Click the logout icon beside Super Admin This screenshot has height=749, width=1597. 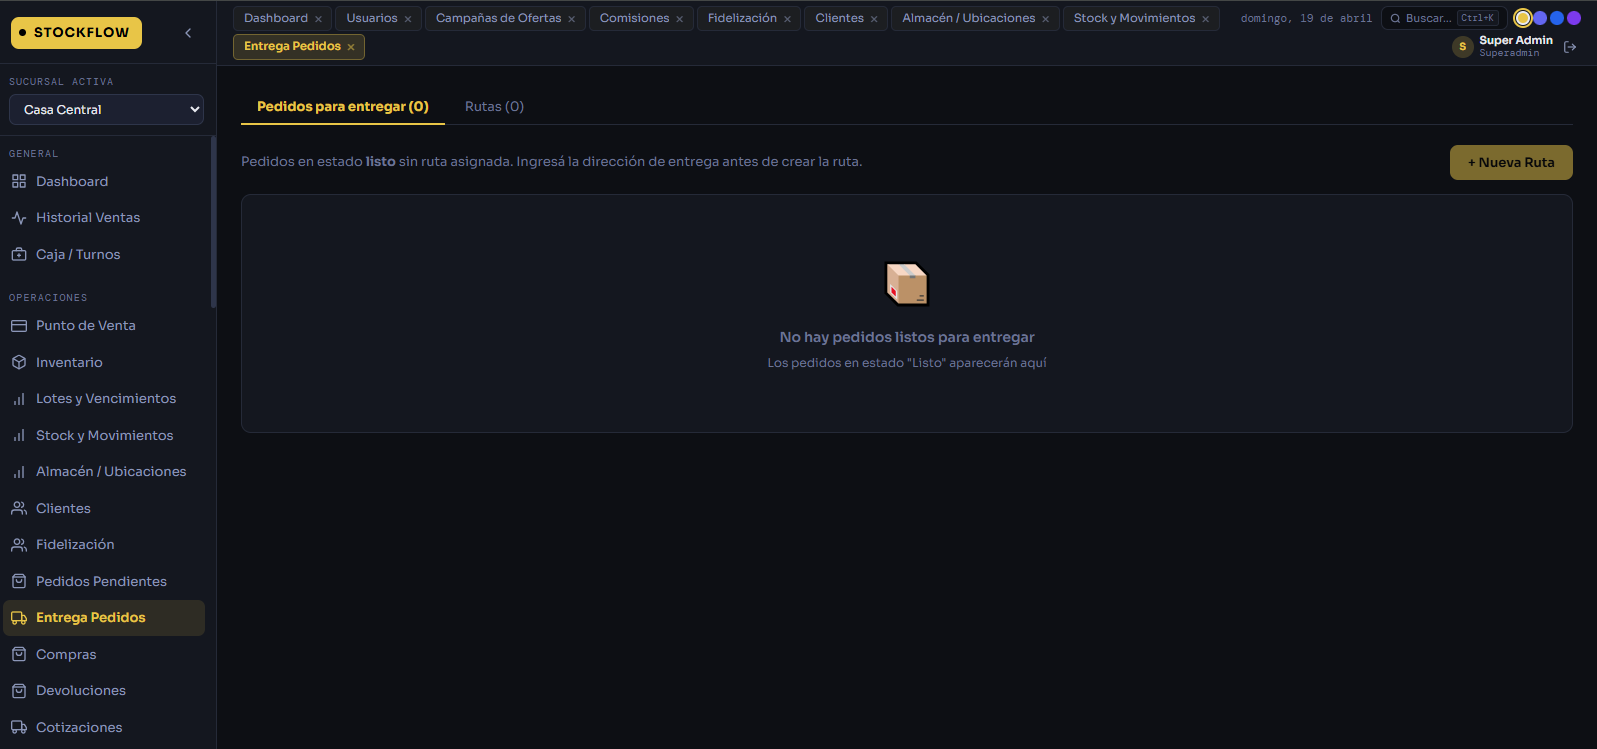(1570, 47)
